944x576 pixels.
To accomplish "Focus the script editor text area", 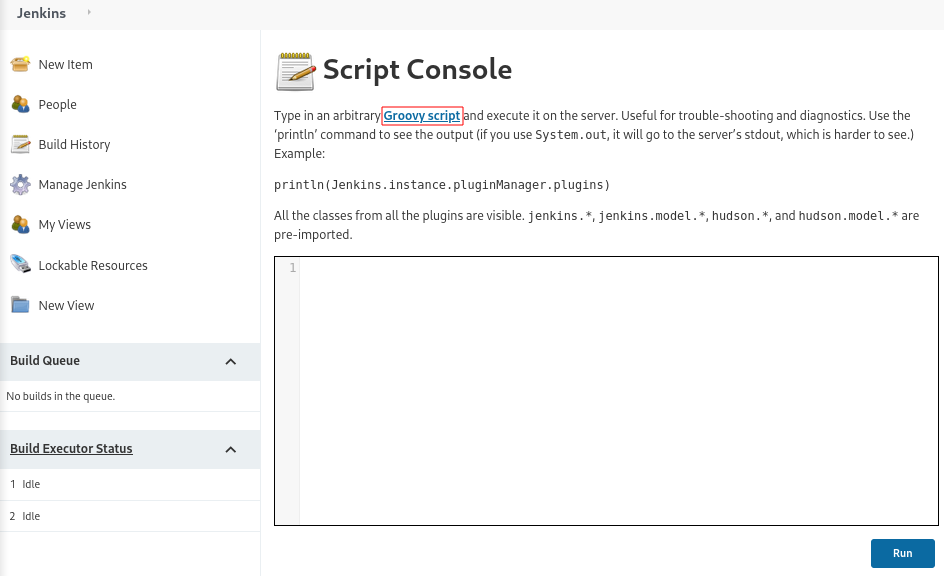I will [x=619, y=391].
